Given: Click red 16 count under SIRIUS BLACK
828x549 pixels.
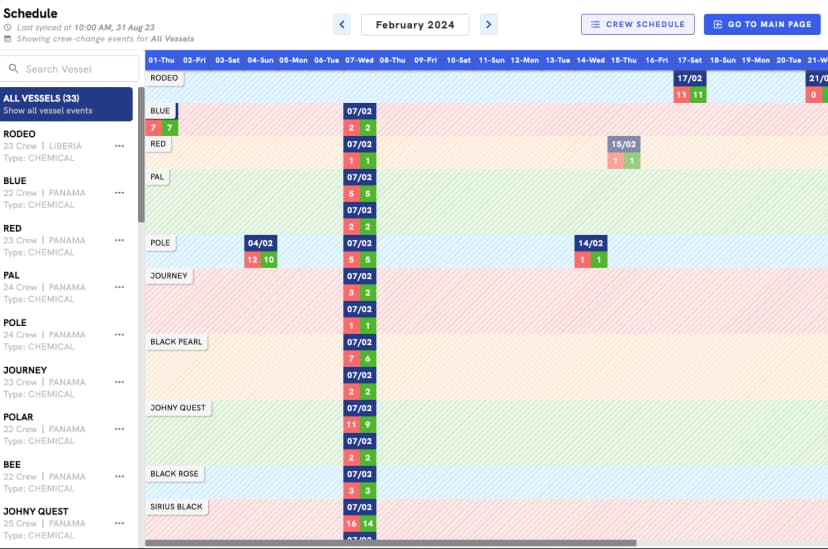Looking at the screenshot, I should [x=351, y=524].
